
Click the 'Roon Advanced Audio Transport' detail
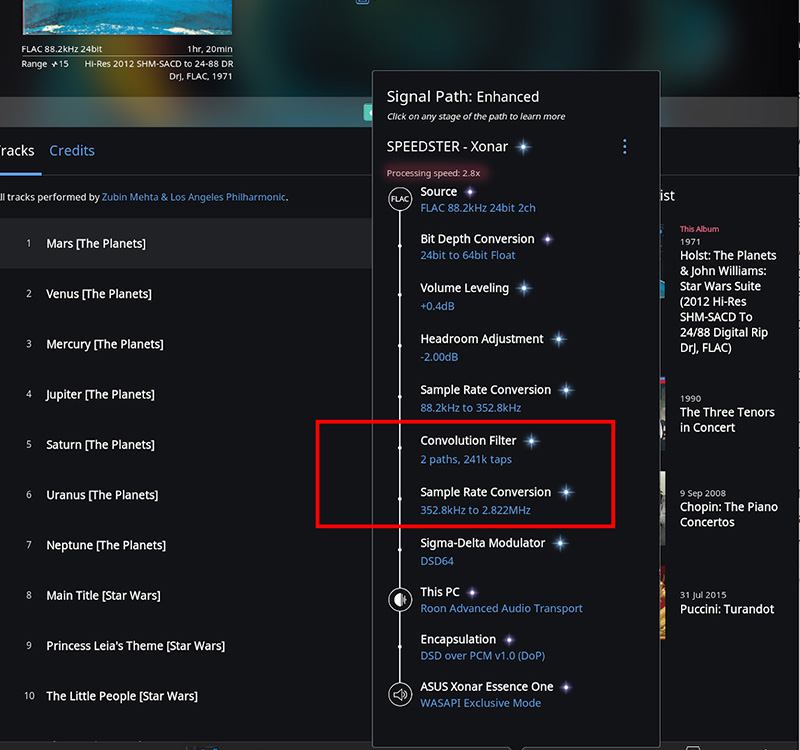(x=502, y=608)
